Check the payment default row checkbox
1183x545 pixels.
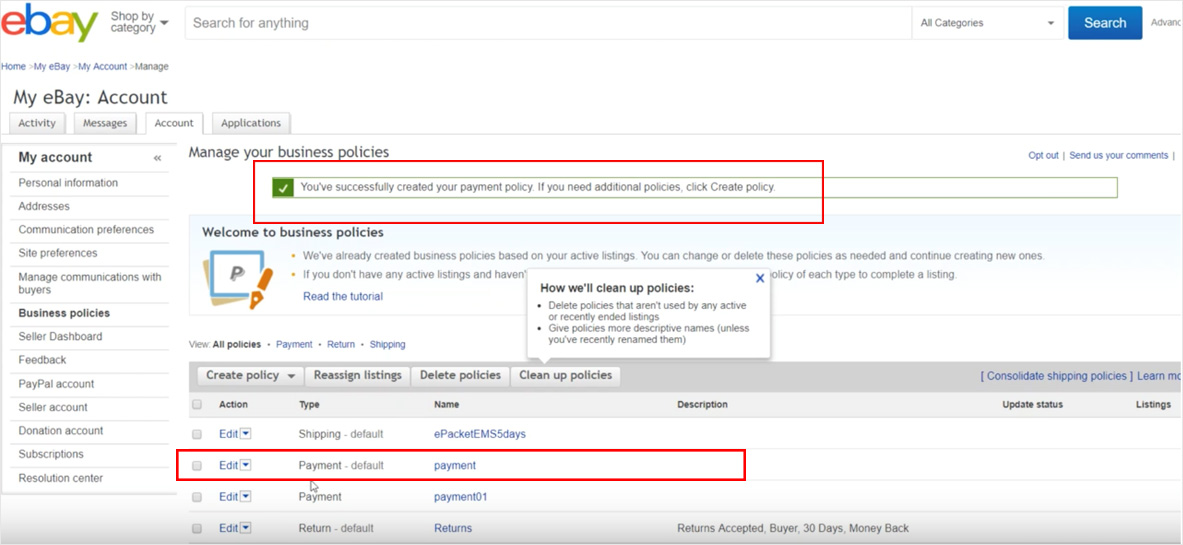(x=197, y=466)
